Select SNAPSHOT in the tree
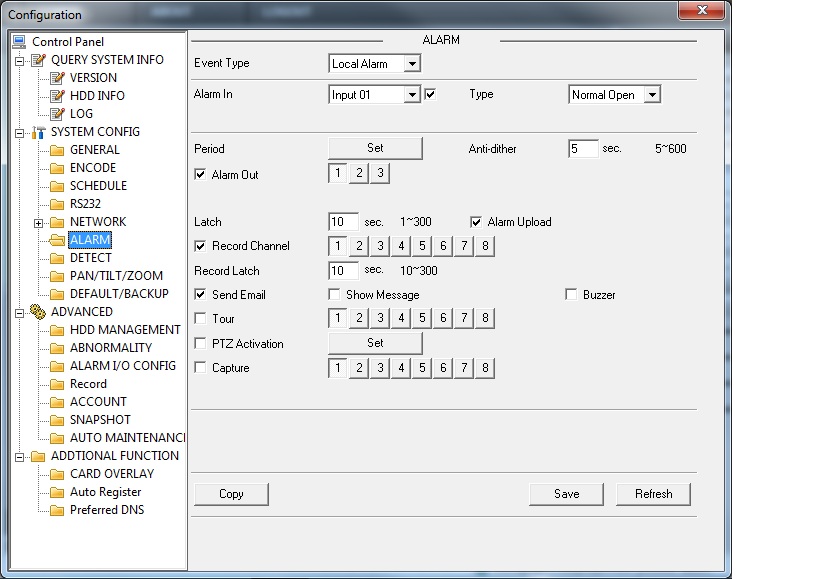824x579 pixels. tap(100, 420)
